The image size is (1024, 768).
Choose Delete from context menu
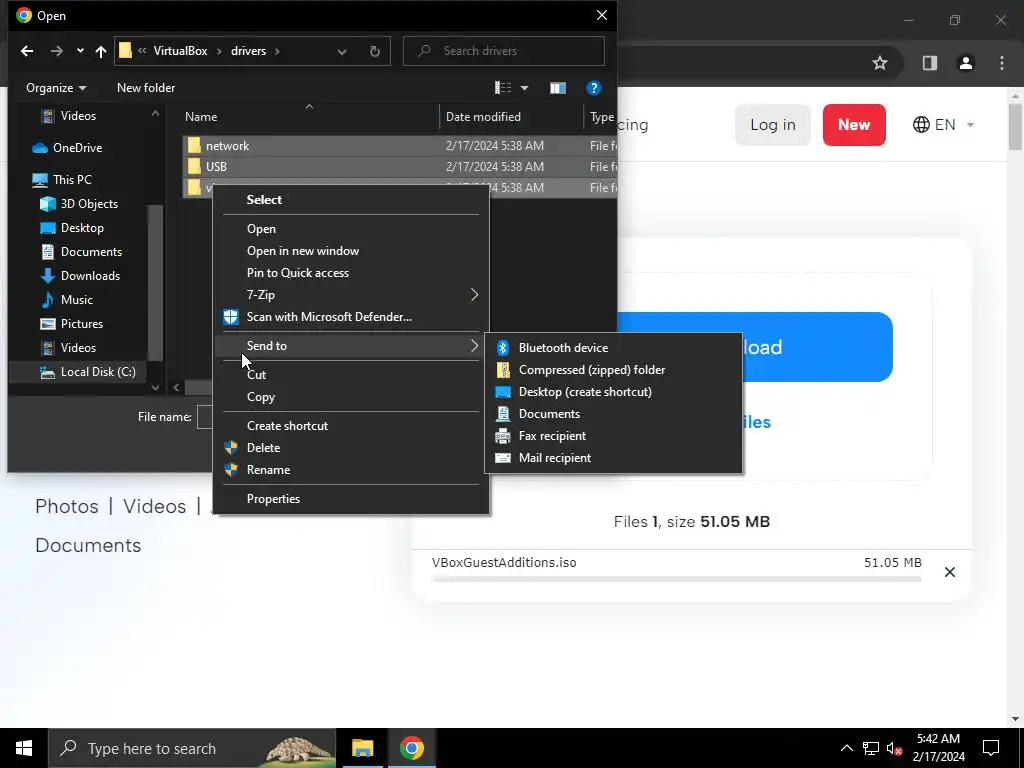click(x=351, y=448)
